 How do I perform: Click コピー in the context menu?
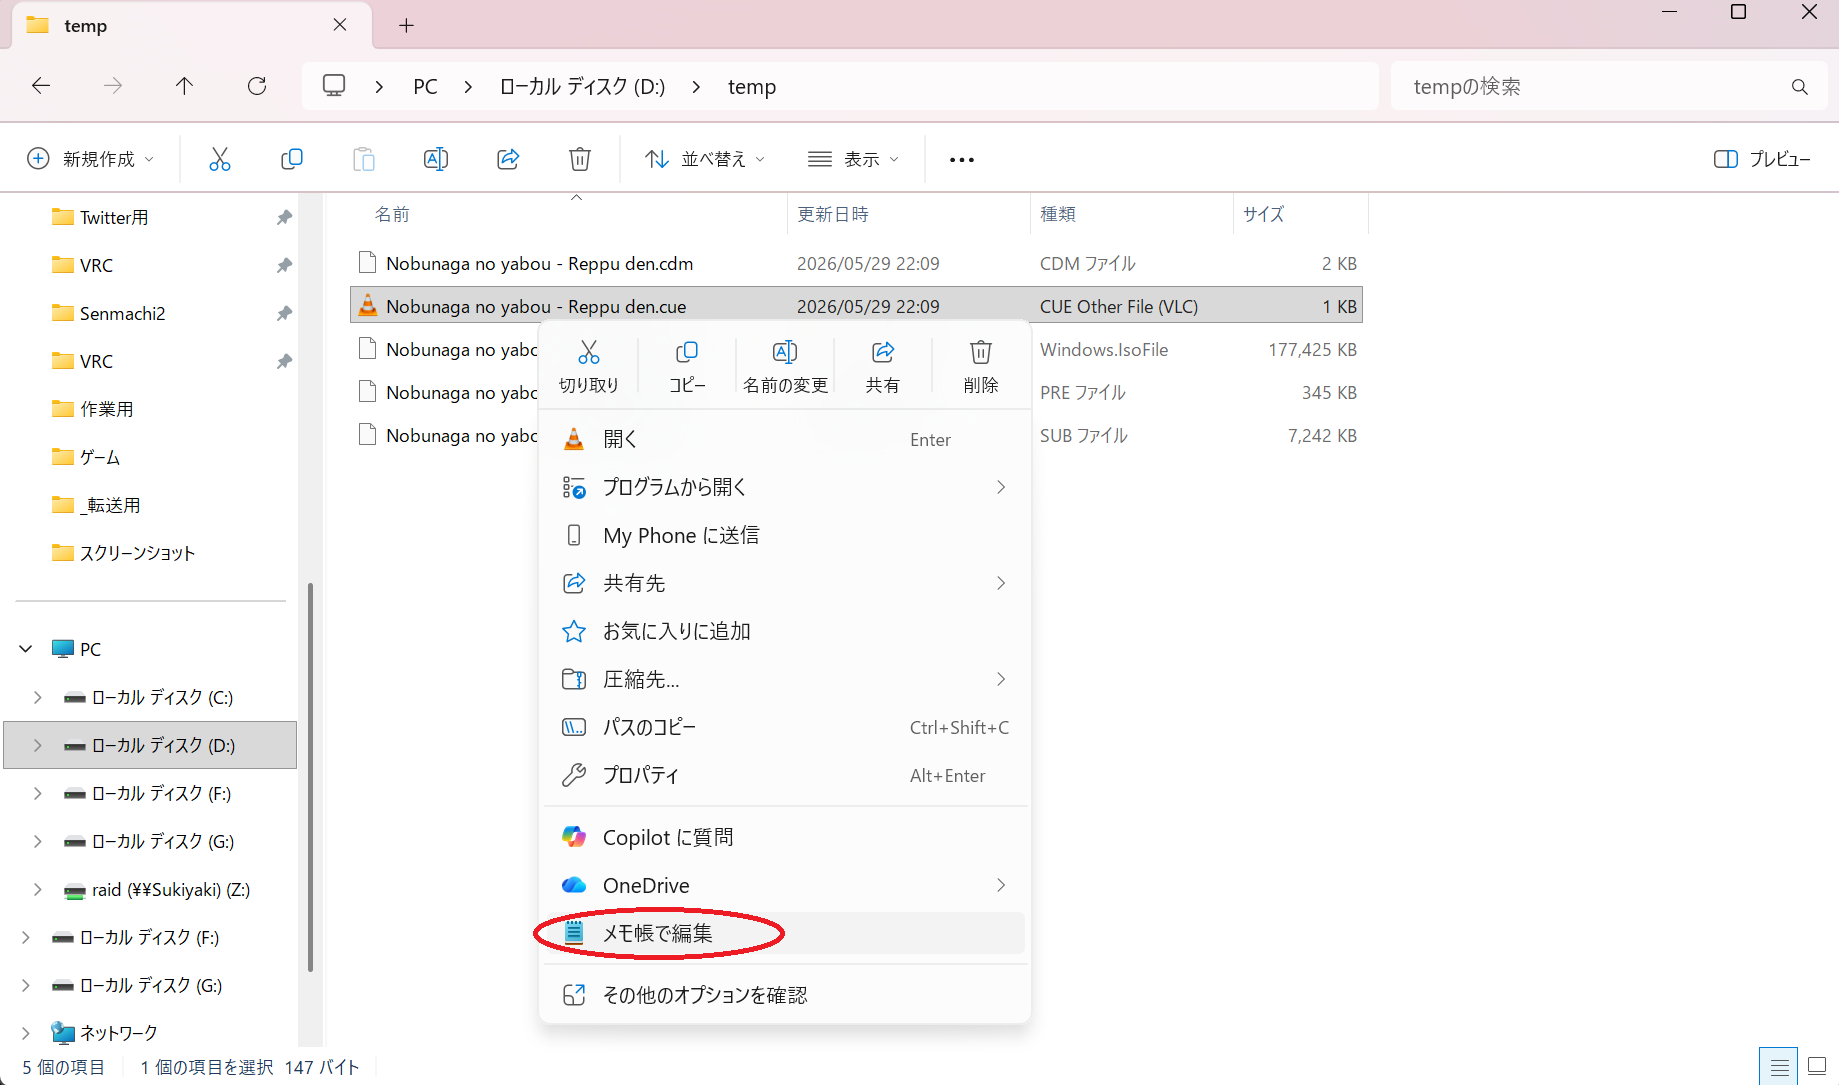pos(687,367)
